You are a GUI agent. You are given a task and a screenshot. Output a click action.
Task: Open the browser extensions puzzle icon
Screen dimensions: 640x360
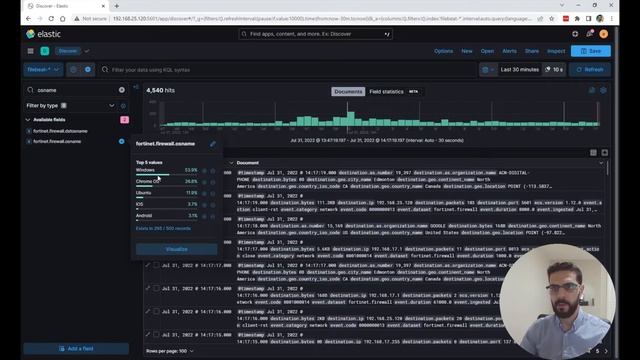point(577,19)
